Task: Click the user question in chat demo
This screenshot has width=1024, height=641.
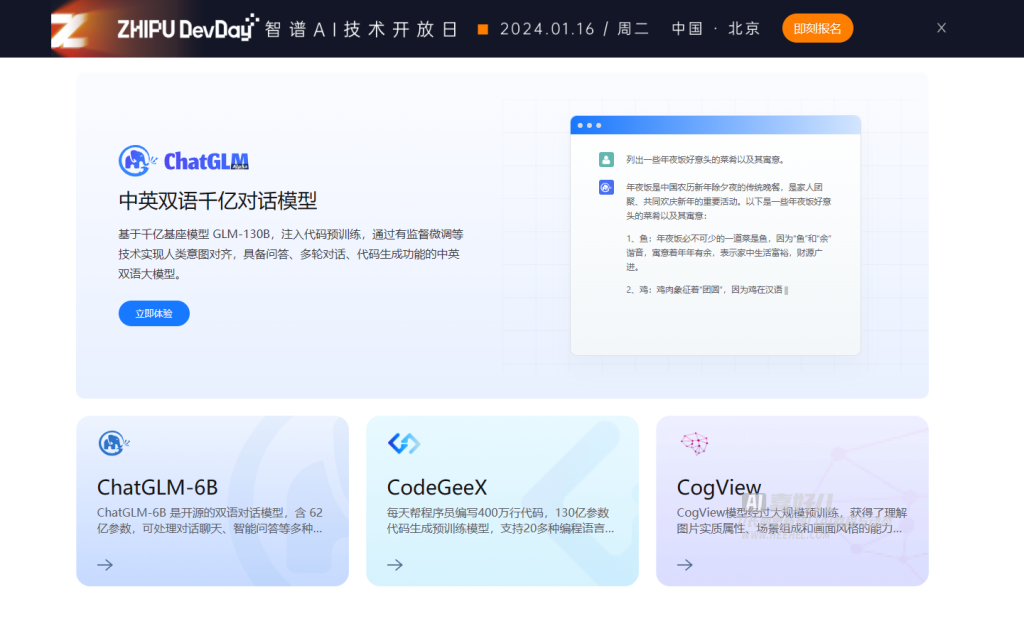Action: coord(705,159)
